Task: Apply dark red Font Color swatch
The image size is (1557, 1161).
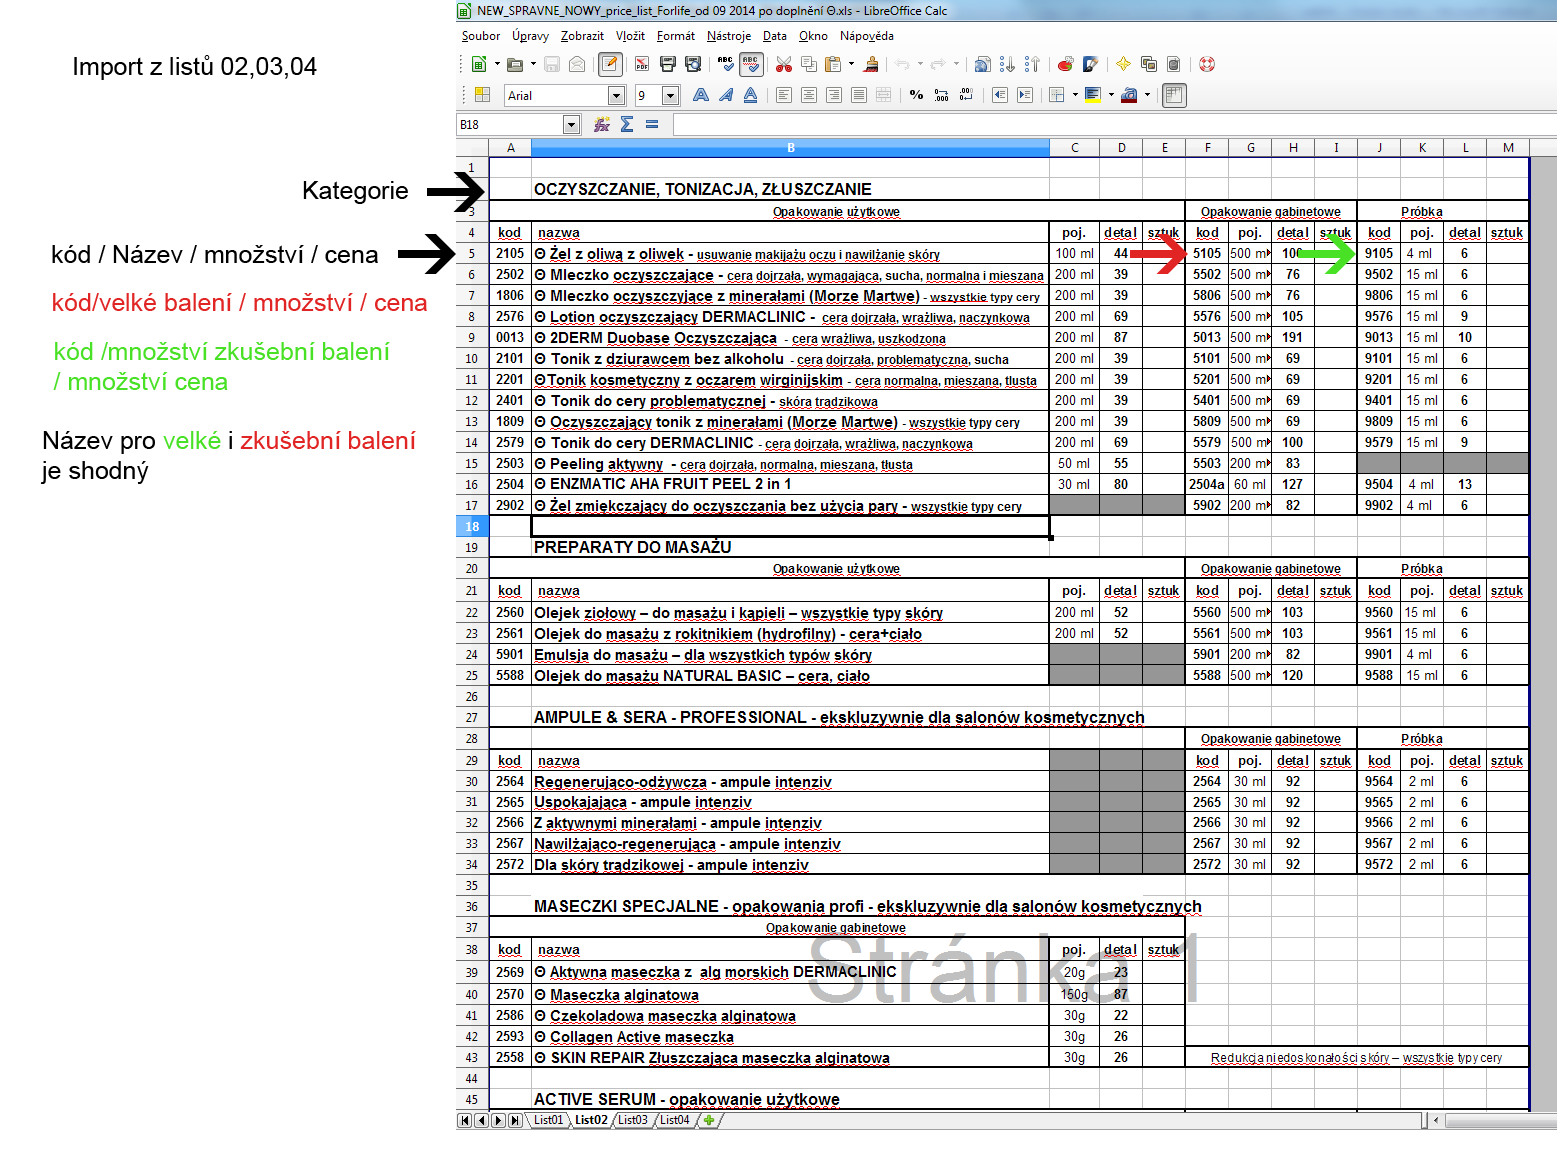Action: click(x=1129, y=95)
